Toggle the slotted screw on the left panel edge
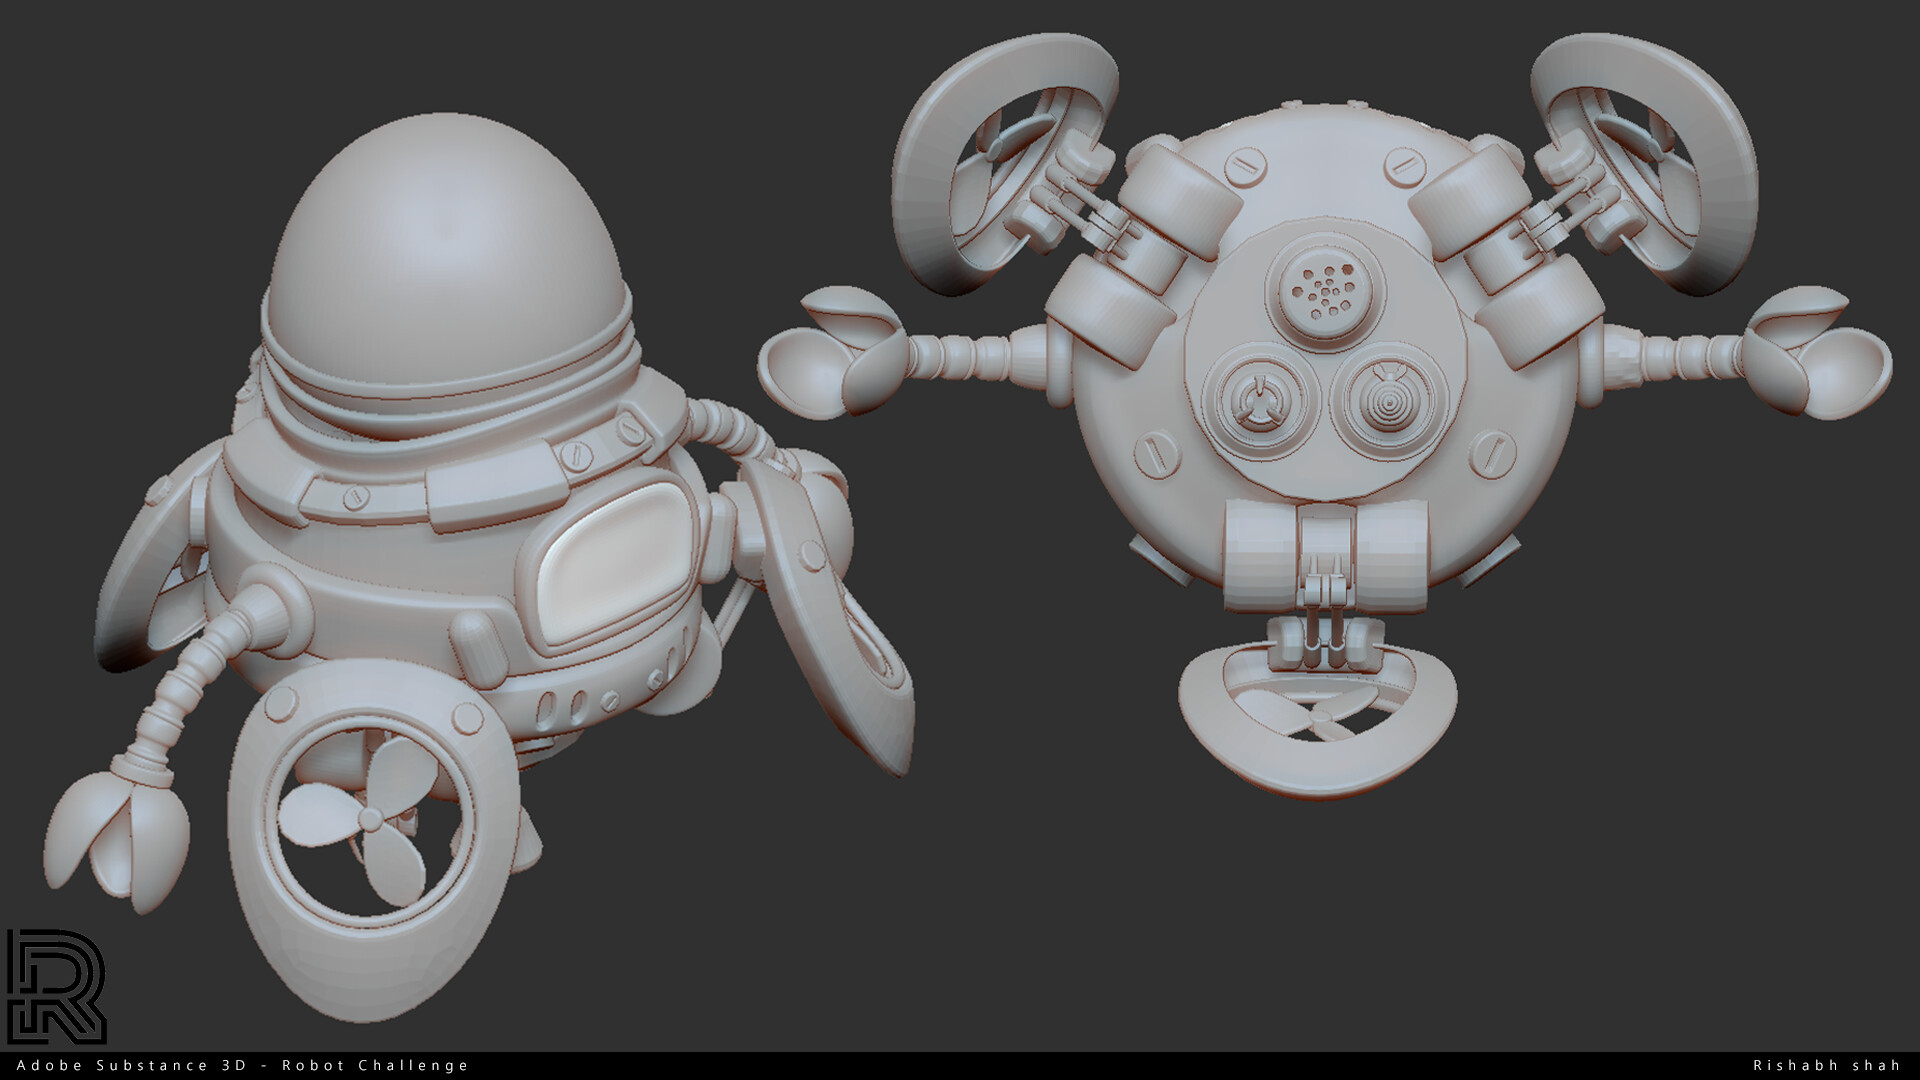 [x=1155, y=455]
